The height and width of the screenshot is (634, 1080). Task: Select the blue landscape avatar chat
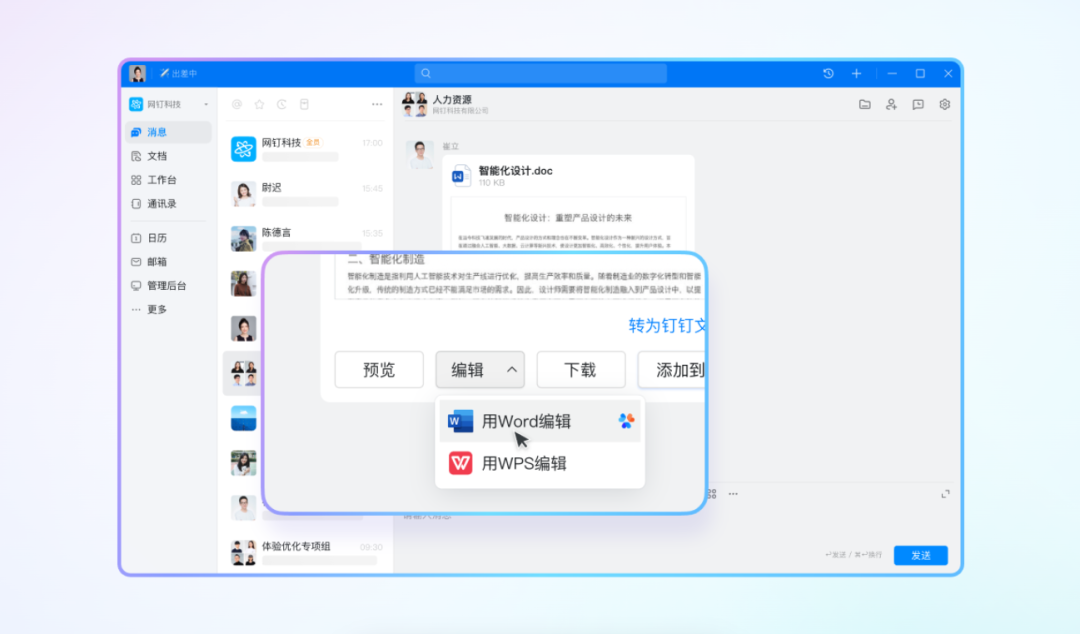[x=243, y=418]
